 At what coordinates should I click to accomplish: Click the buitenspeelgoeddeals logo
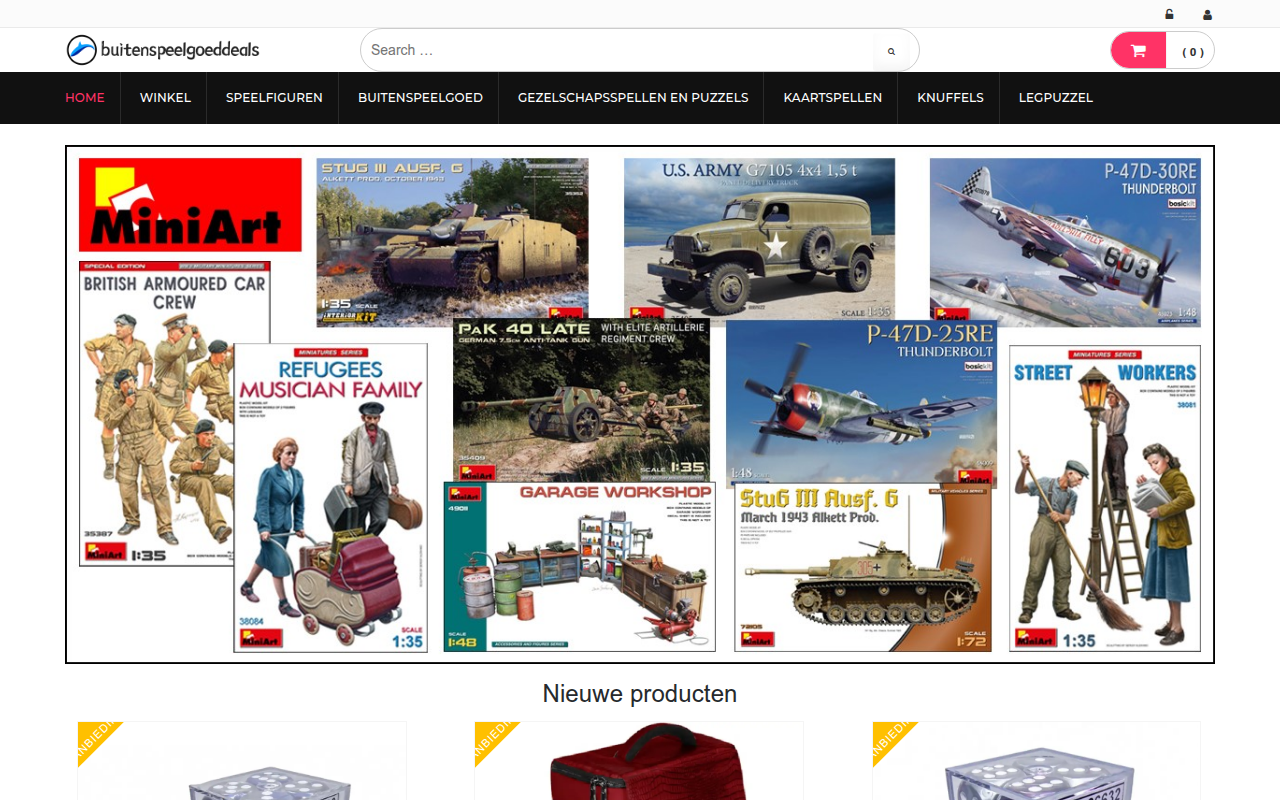point(163,49)
